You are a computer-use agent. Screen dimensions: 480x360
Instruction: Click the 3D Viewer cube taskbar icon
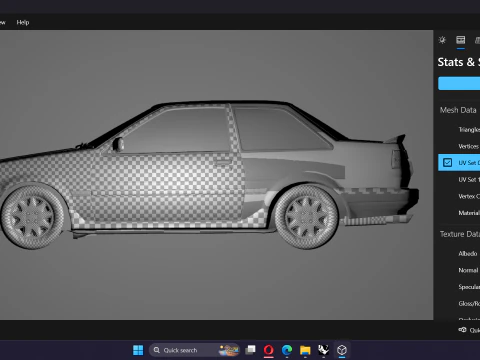[342, 350]
